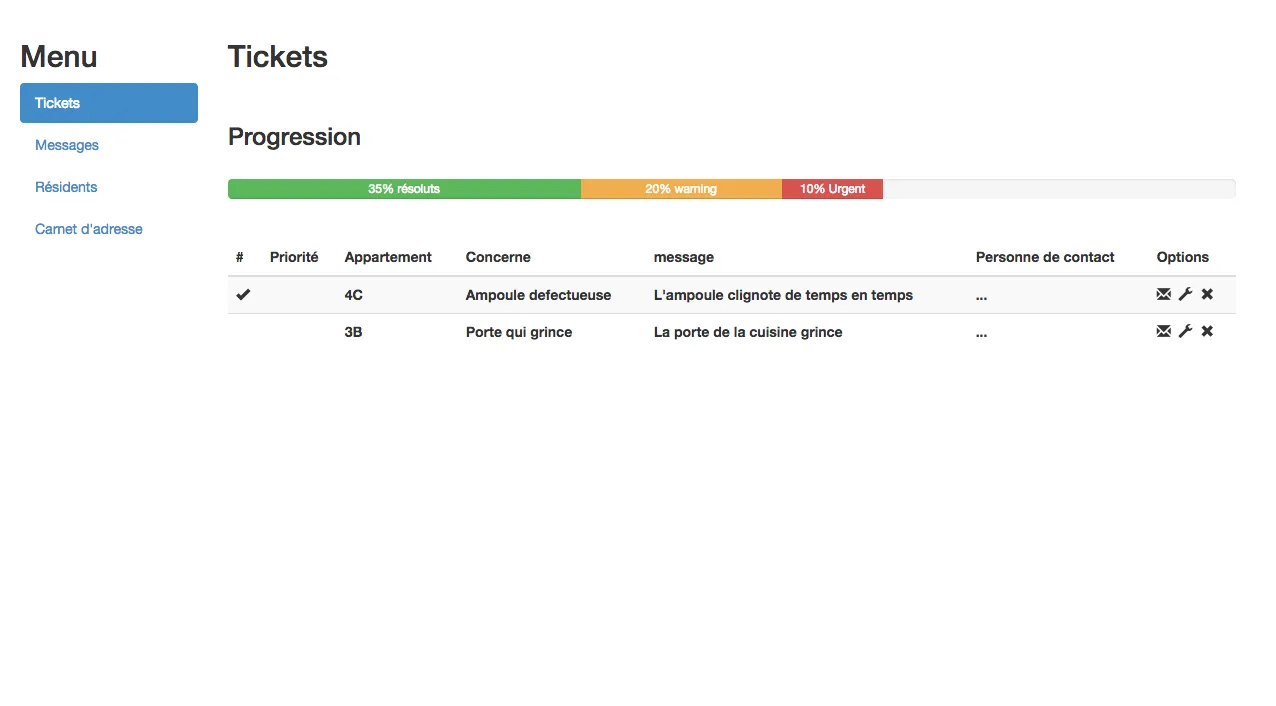Delete the 4C ticket with the X icon
Screen dimensions: 1276x706
1207,294
